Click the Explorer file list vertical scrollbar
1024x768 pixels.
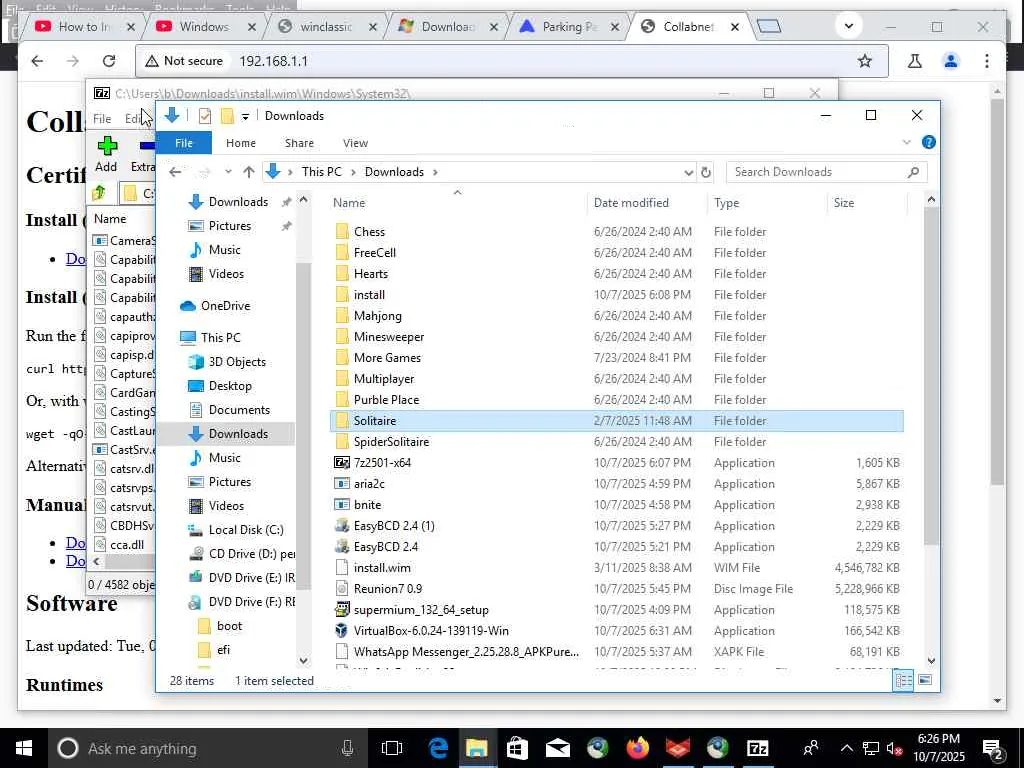pyautogui.click(x=931, y=378)
